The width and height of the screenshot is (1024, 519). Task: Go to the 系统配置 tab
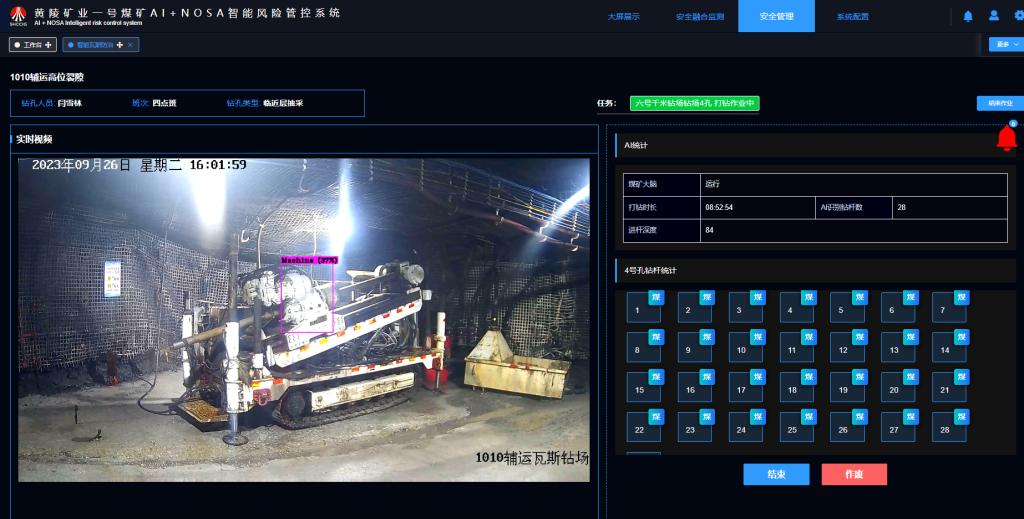click(x=852, y=17)
